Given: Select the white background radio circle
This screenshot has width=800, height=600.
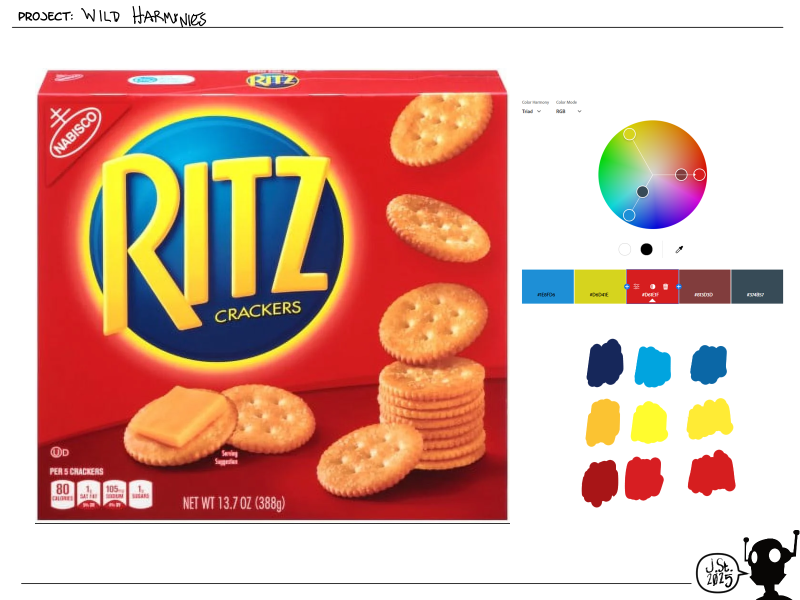Looking at the screenshot, I should point(624,249).
